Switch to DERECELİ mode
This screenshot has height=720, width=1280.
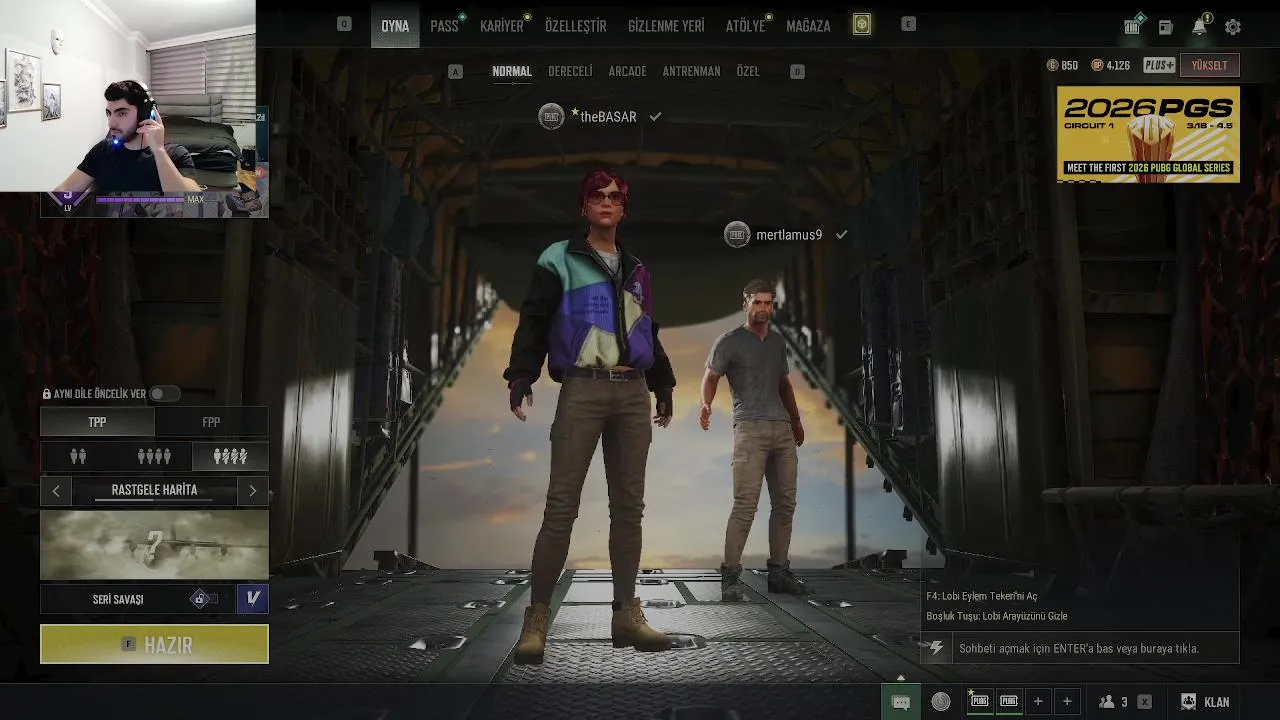[x=570, y=72]
